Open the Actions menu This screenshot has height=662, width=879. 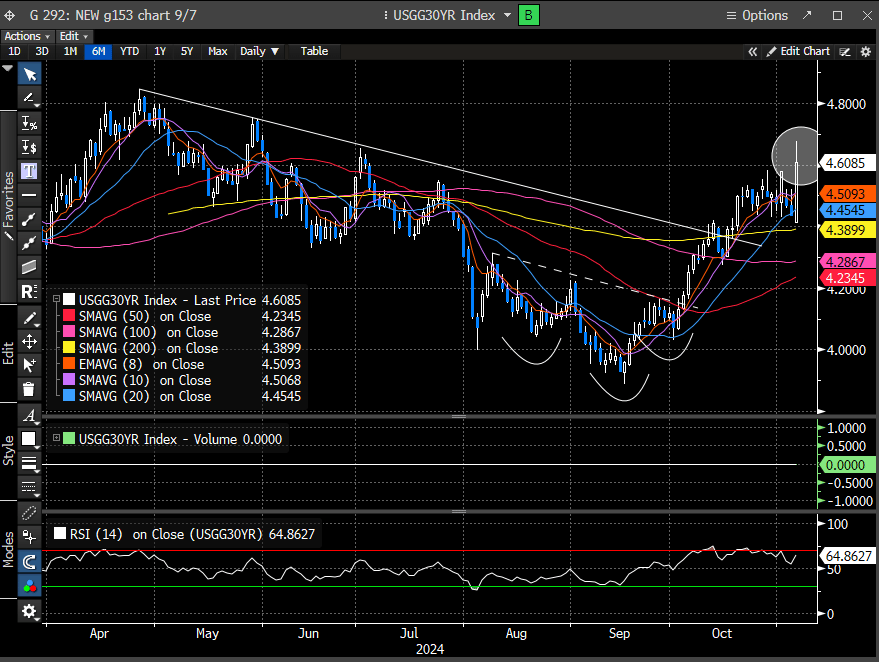[26, 36]
